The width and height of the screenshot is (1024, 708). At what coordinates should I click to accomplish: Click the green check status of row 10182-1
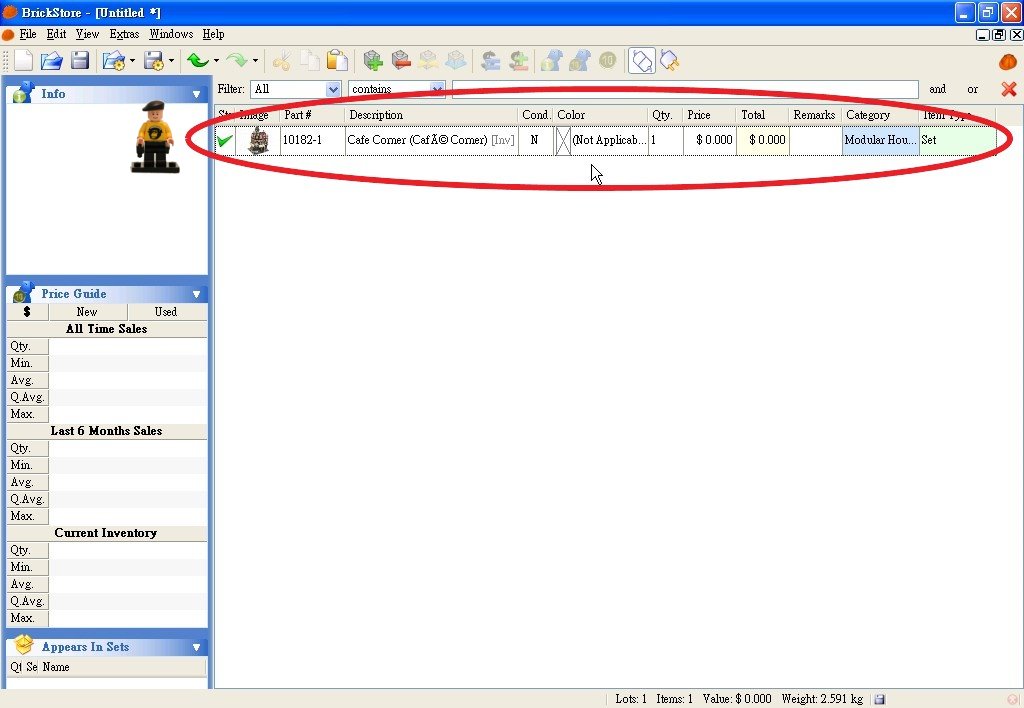pos(225,140)
